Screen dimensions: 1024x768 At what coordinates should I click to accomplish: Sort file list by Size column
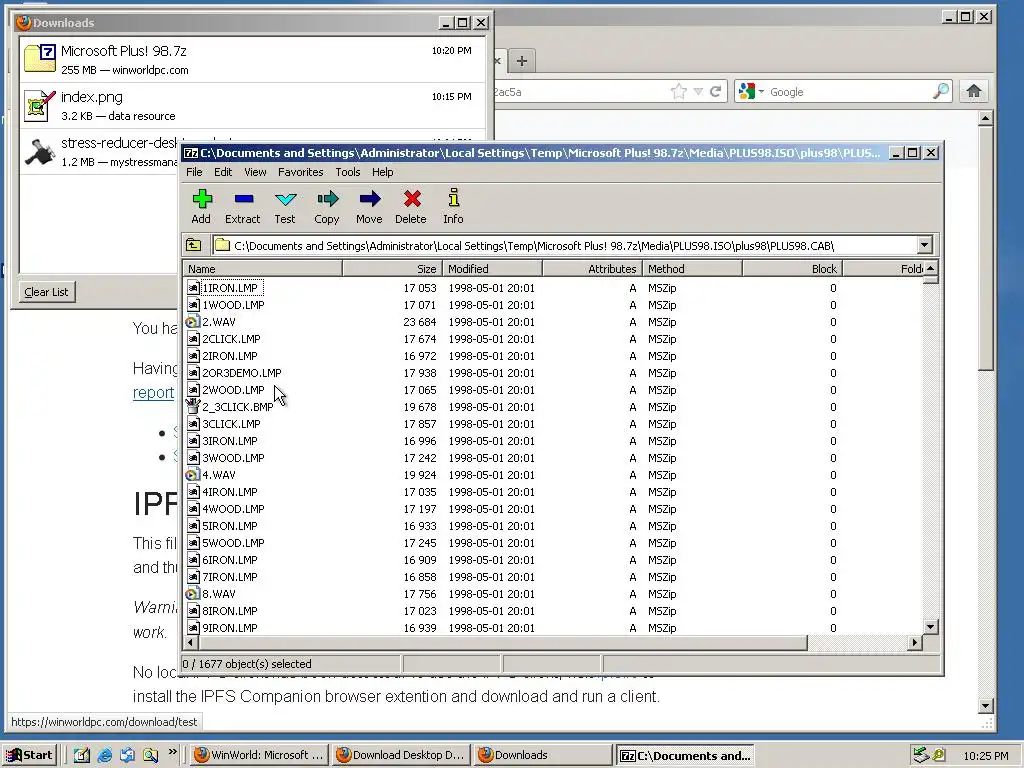point(392,268)
